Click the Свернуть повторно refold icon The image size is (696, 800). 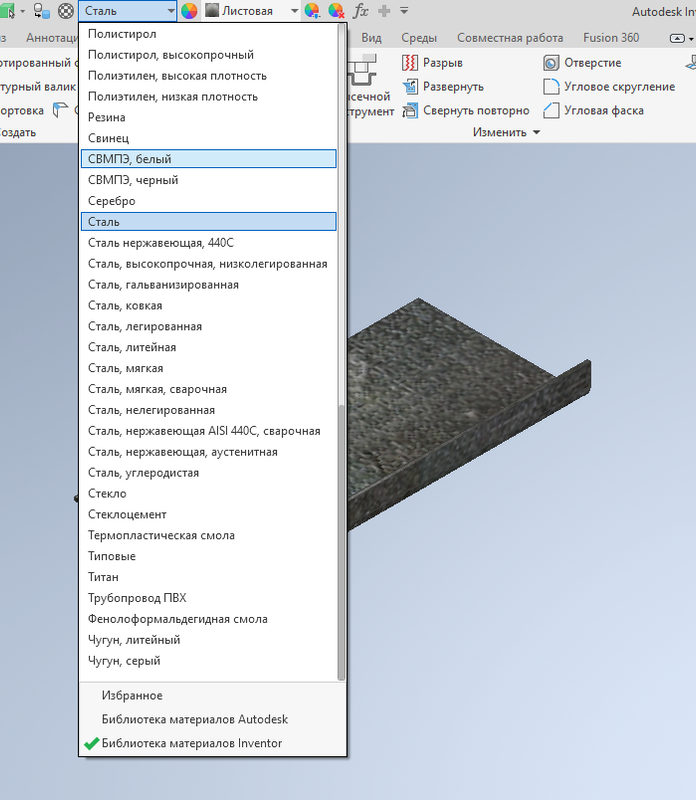pyautogui.click(x=410, y=111)
